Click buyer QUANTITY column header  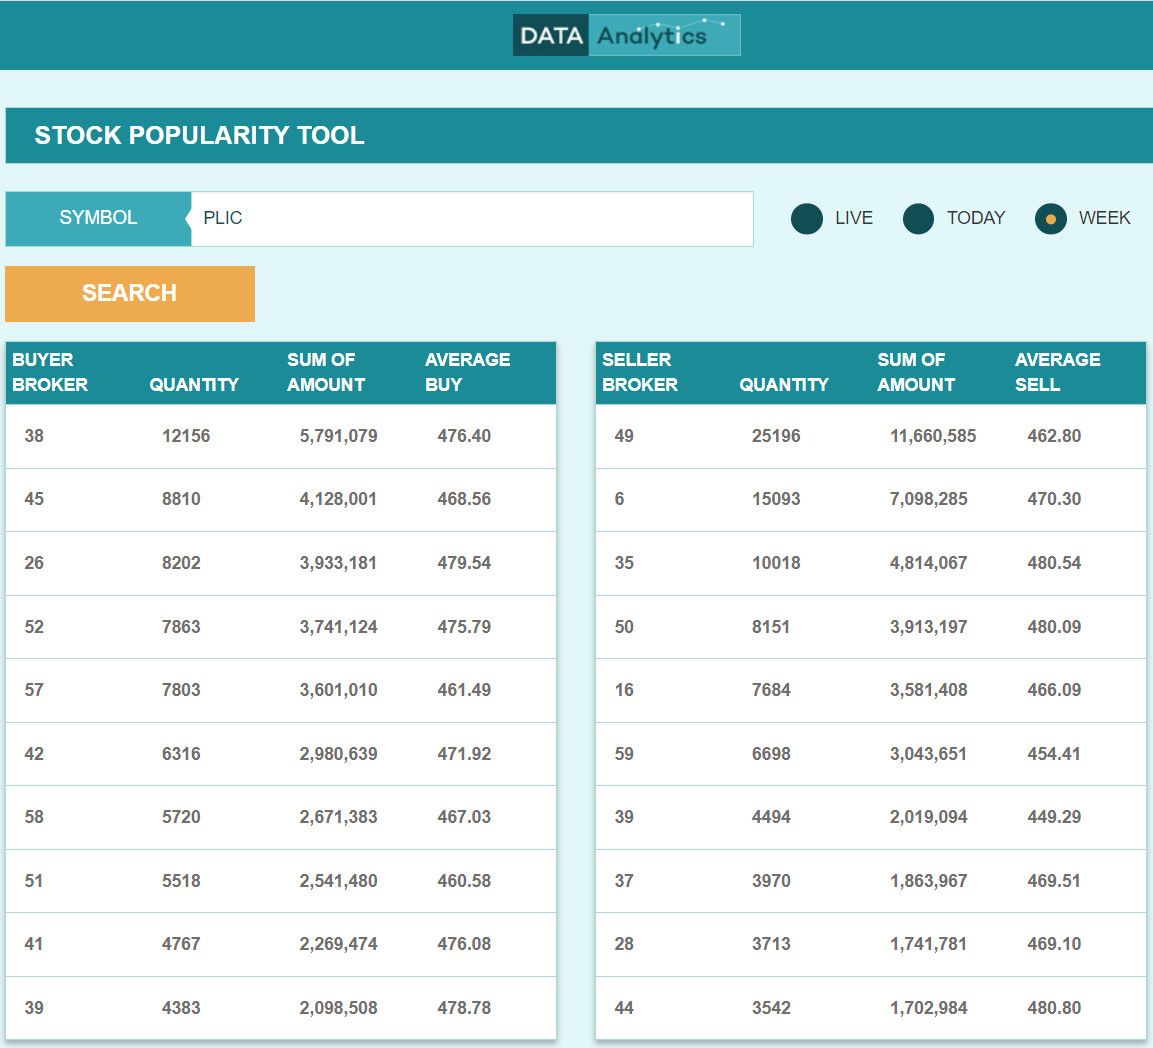click(x=194, y=384)
